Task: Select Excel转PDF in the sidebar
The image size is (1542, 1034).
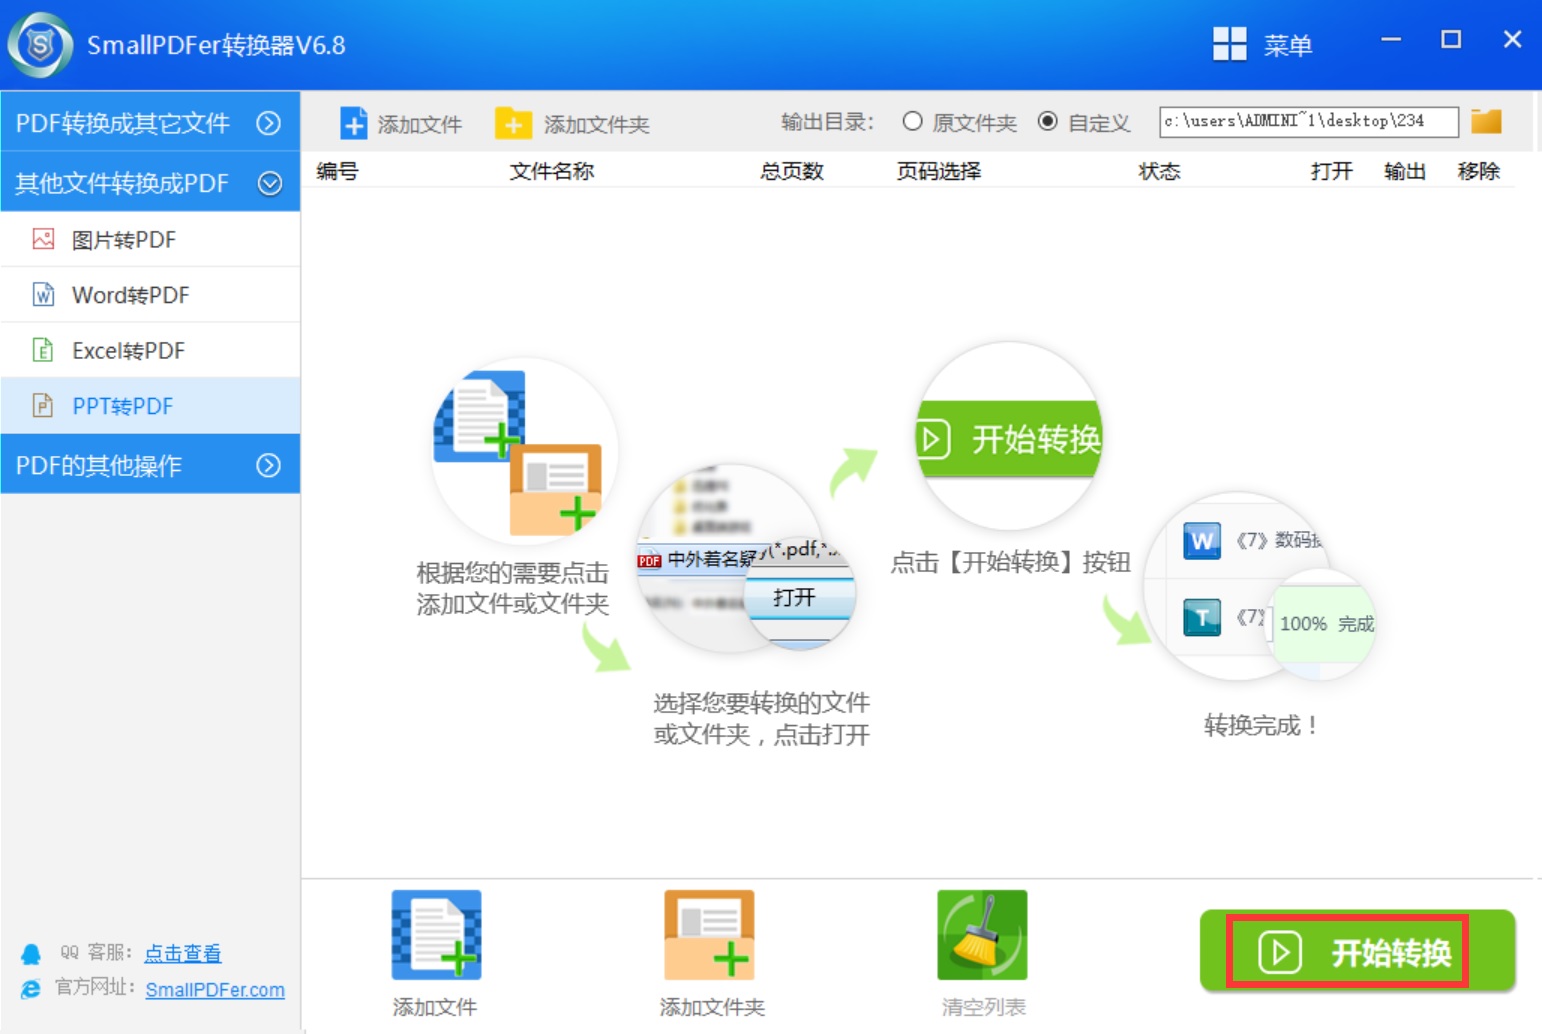Action: pyautogui.click(x=150, y=350)
